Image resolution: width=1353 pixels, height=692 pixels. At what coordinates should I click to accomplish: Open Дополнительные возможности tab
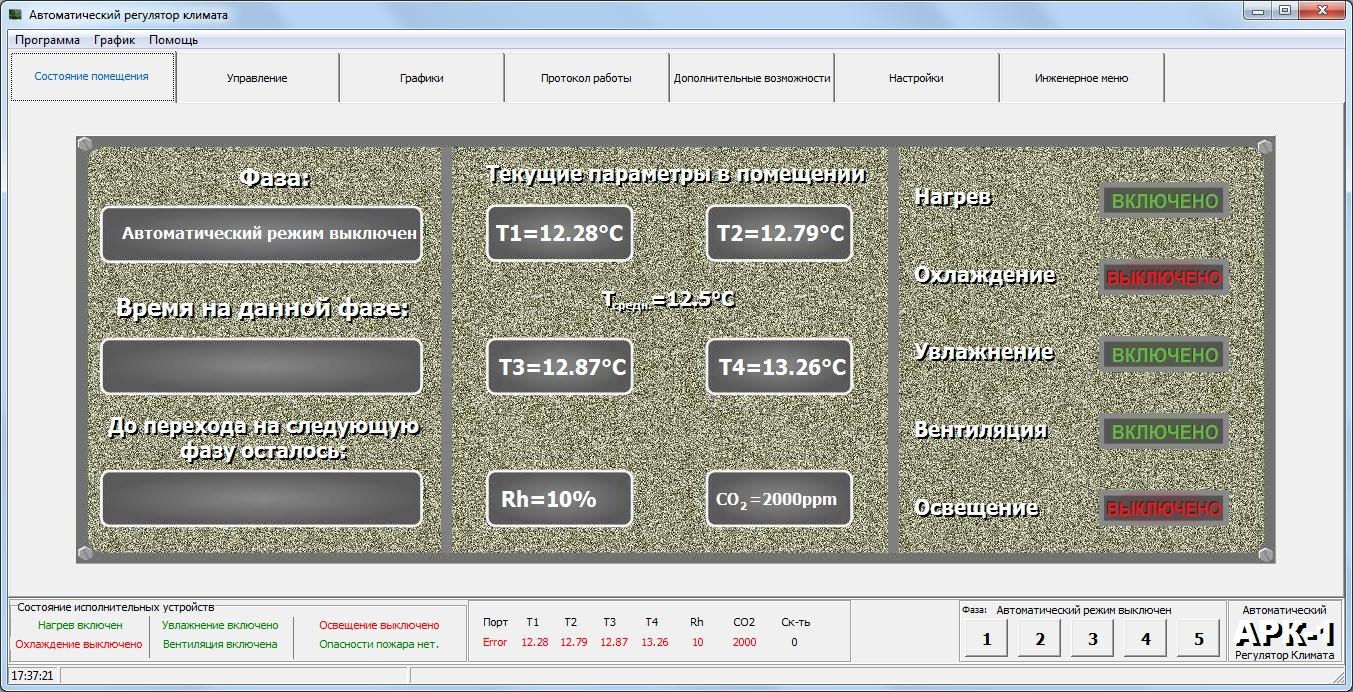coord(752,78)
